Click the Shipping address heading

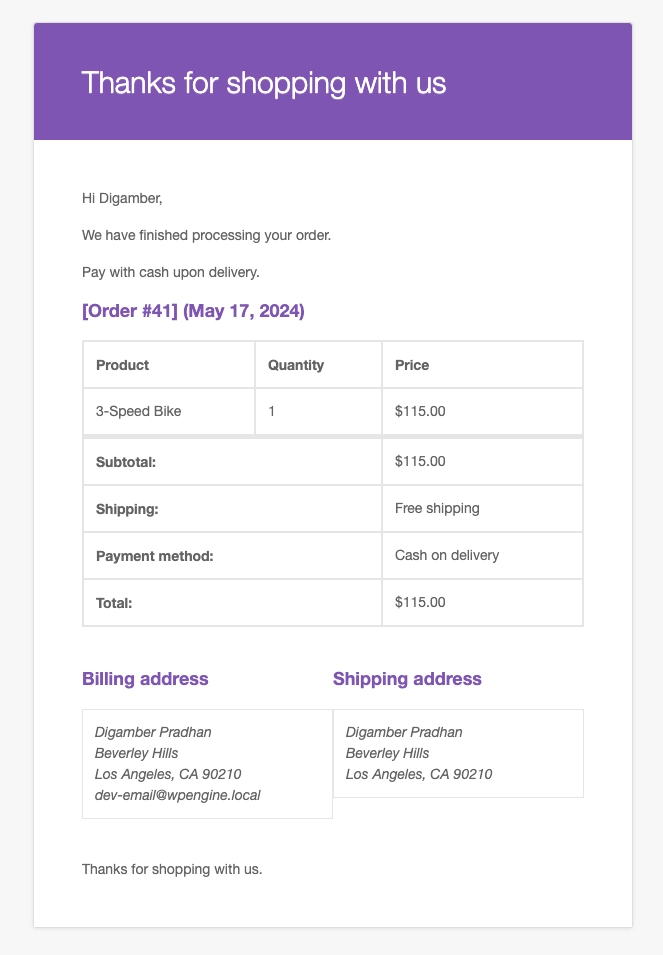407,679
